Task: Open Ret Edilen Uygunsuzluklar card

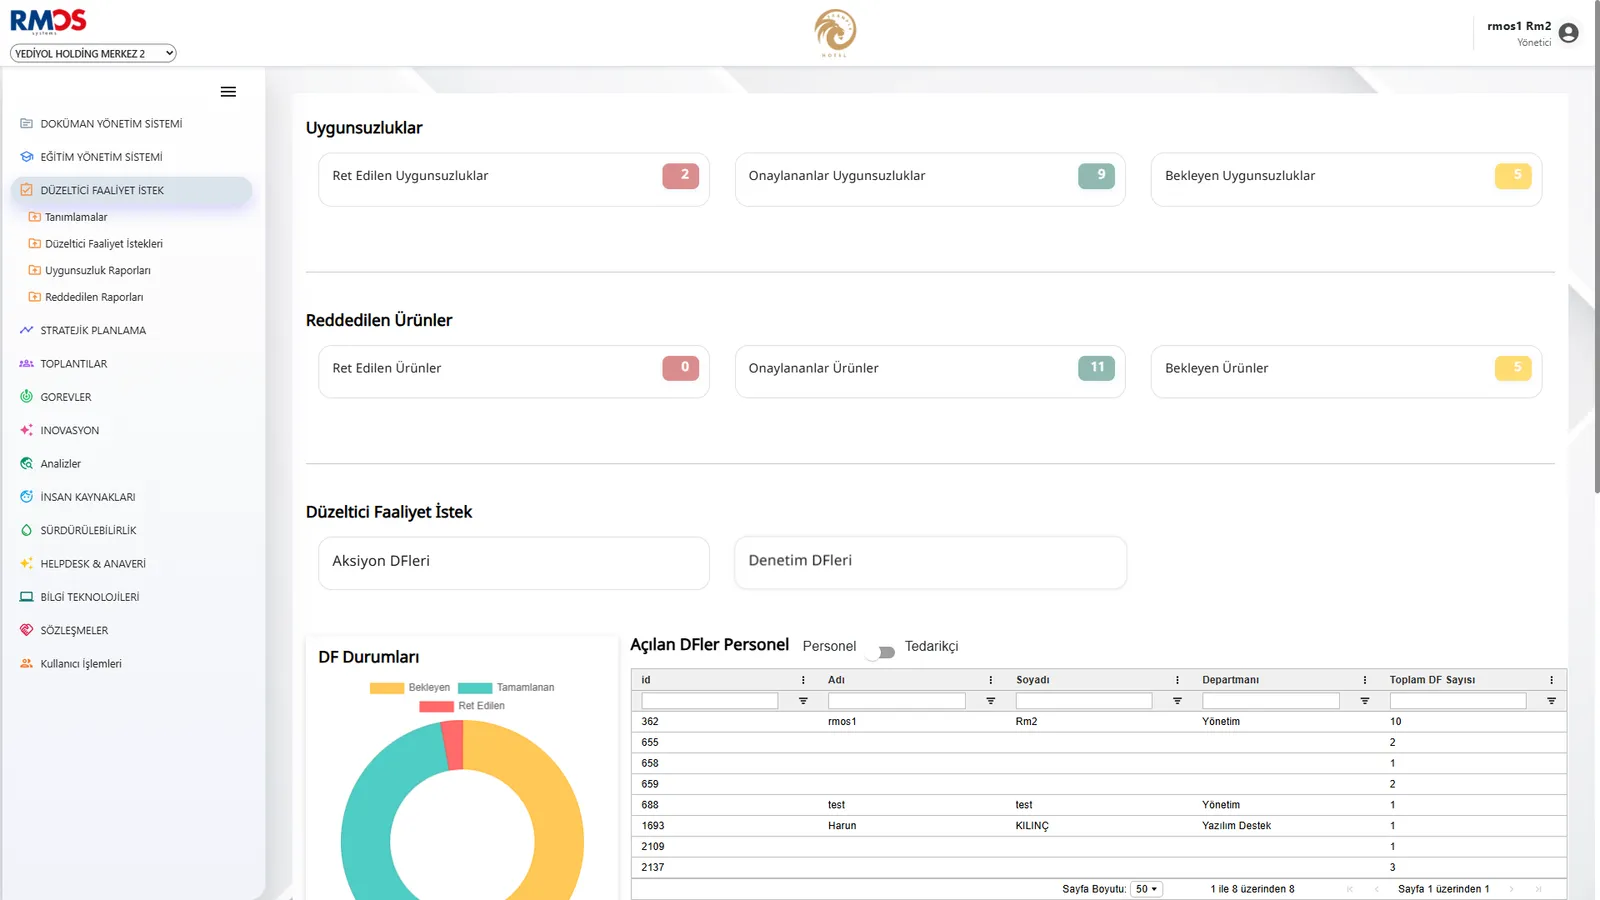Action: coord(514,180)
